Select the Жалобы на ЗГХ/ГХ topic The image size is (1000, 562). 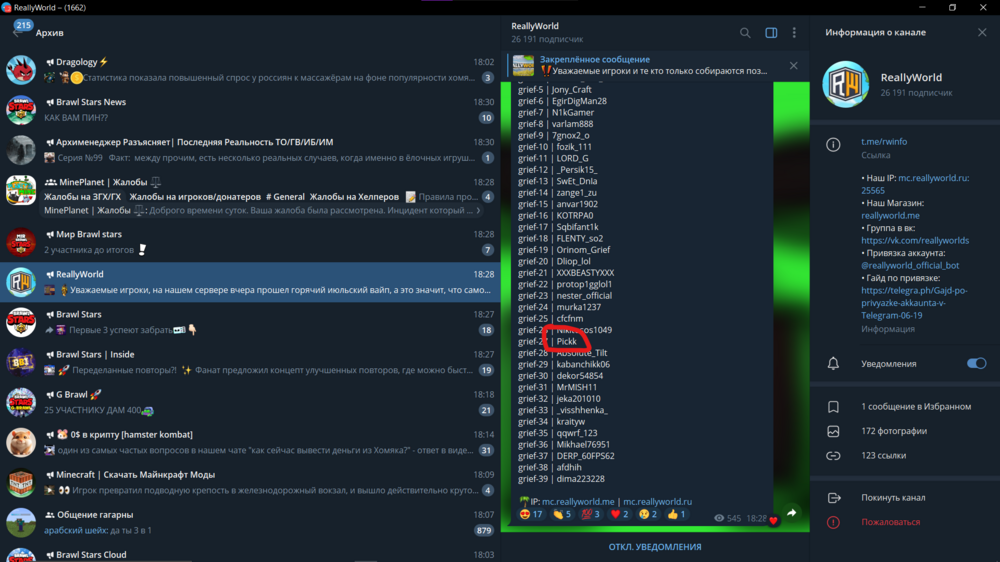point(82,196)
